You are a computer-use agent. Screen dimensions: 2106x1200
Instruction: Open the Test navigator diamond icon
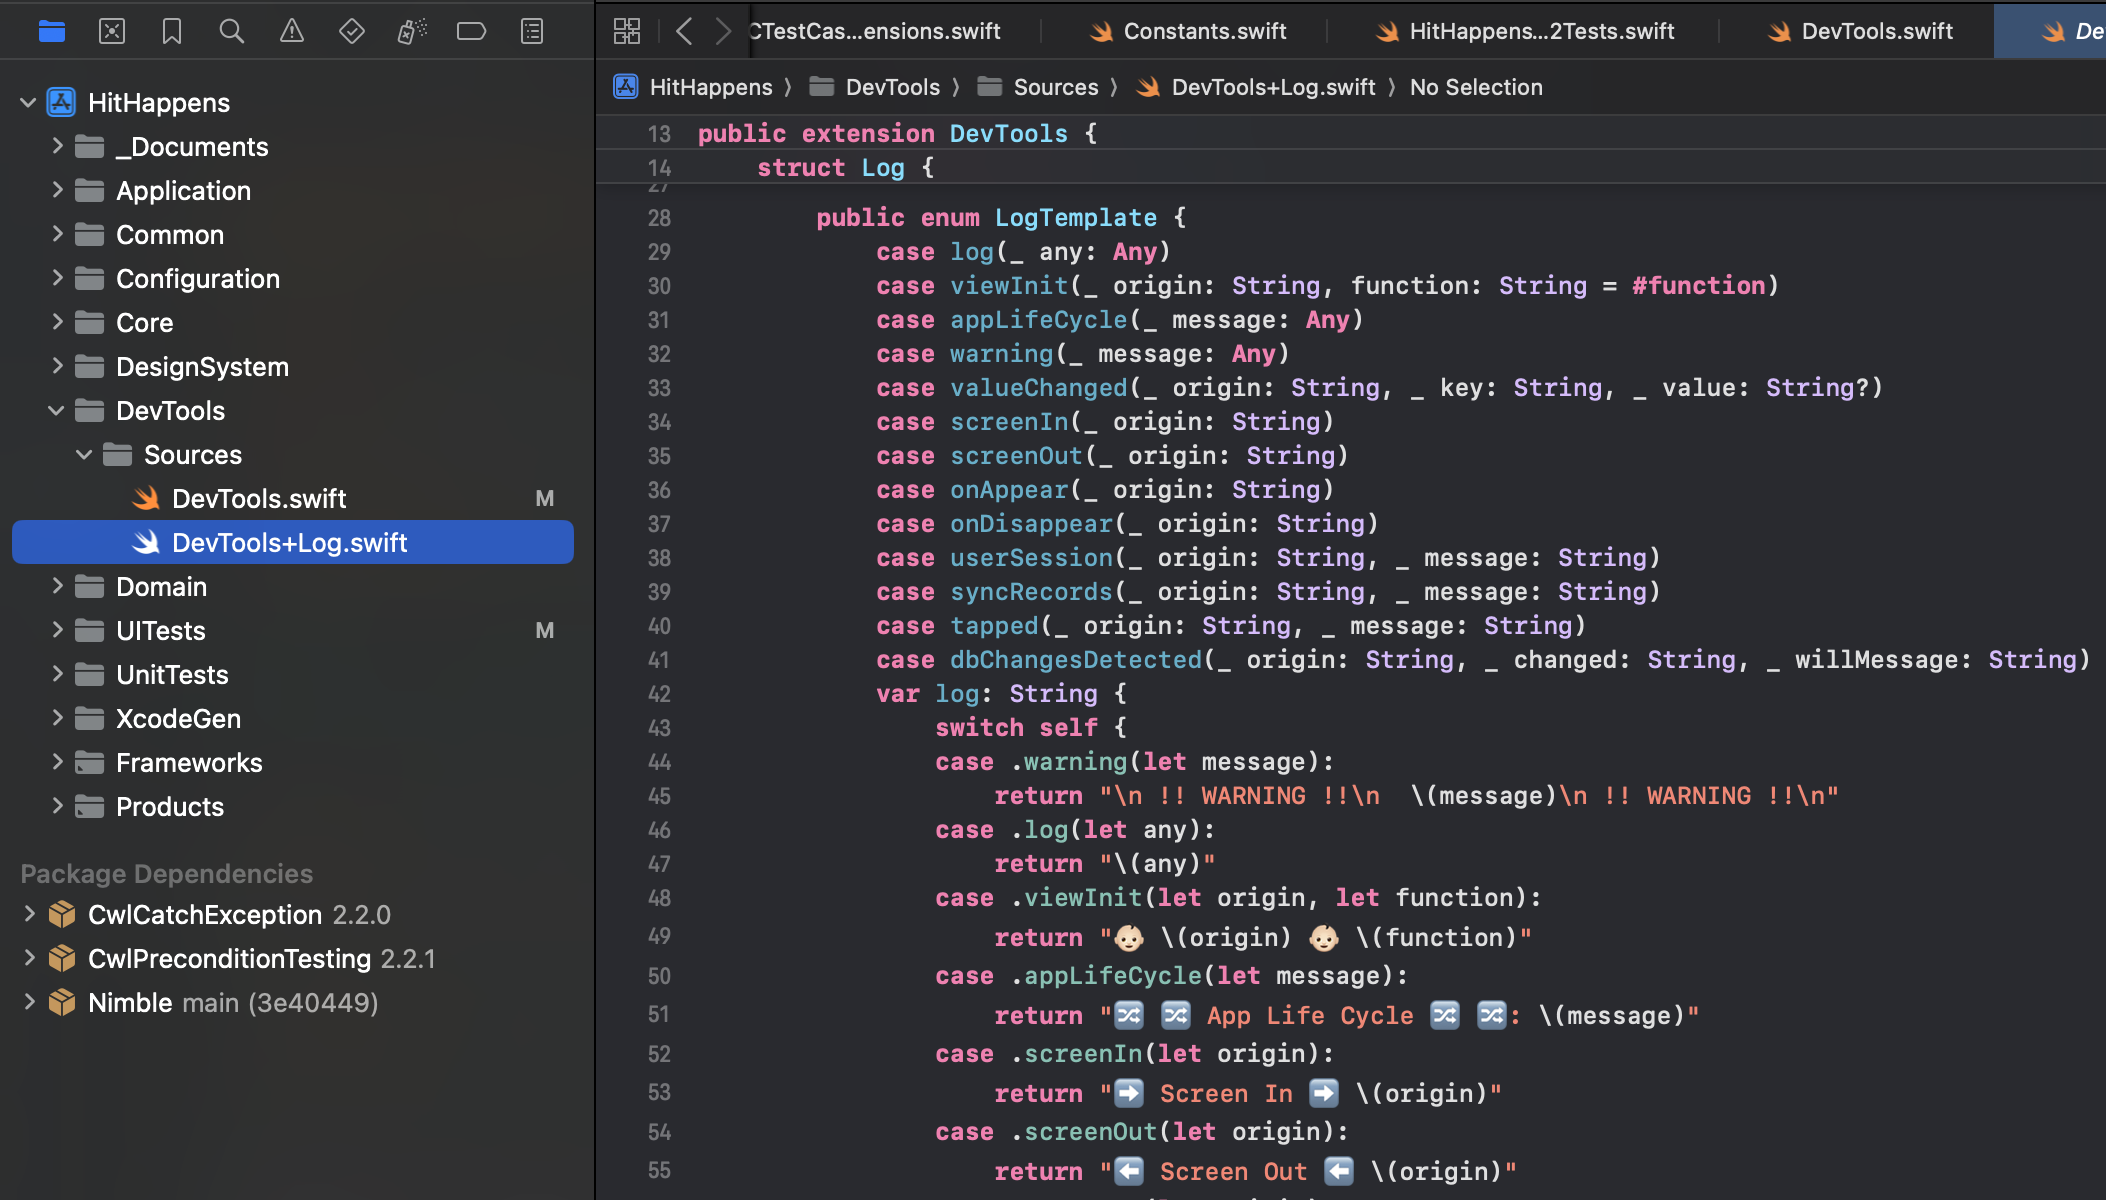(x=352, y=31)
